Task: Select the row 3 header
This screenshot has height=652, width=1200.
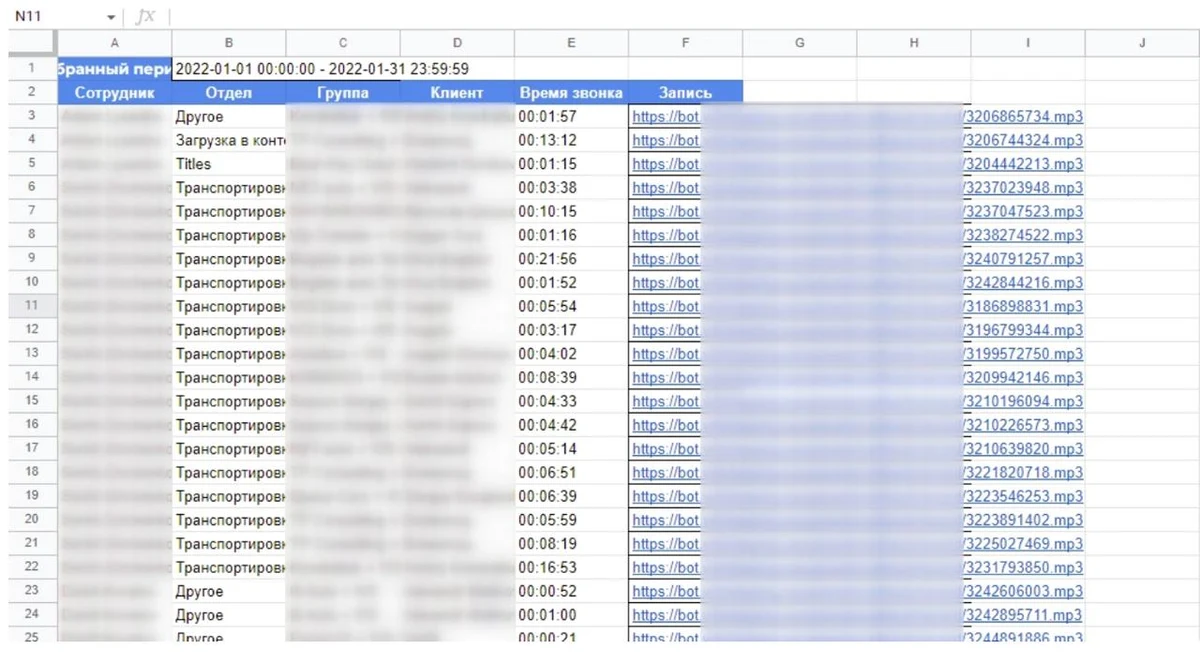Action: pos(32,116)
